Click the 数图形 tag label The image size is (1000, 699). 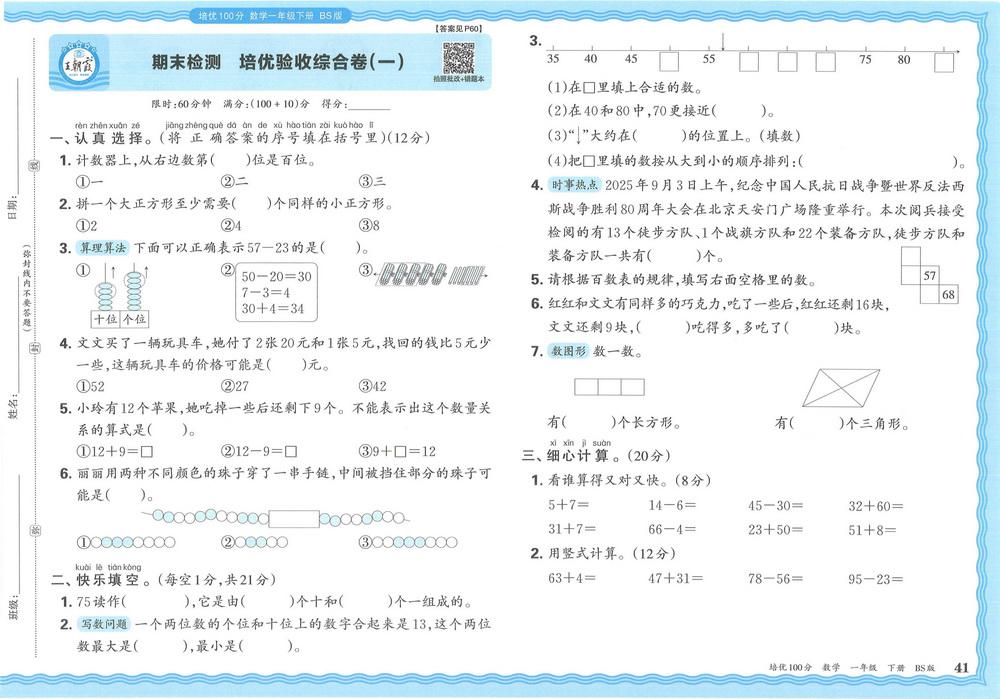coord(568,351)
